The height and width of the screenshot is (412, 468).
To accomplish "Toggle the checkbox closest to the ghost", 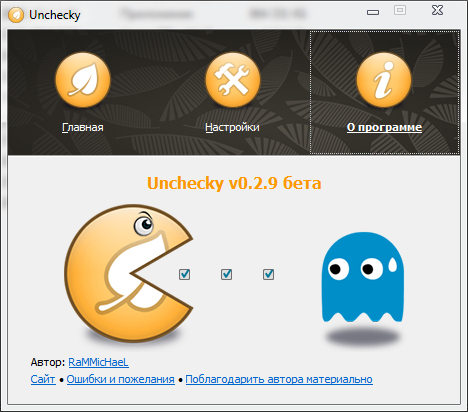I will [268, 274].
